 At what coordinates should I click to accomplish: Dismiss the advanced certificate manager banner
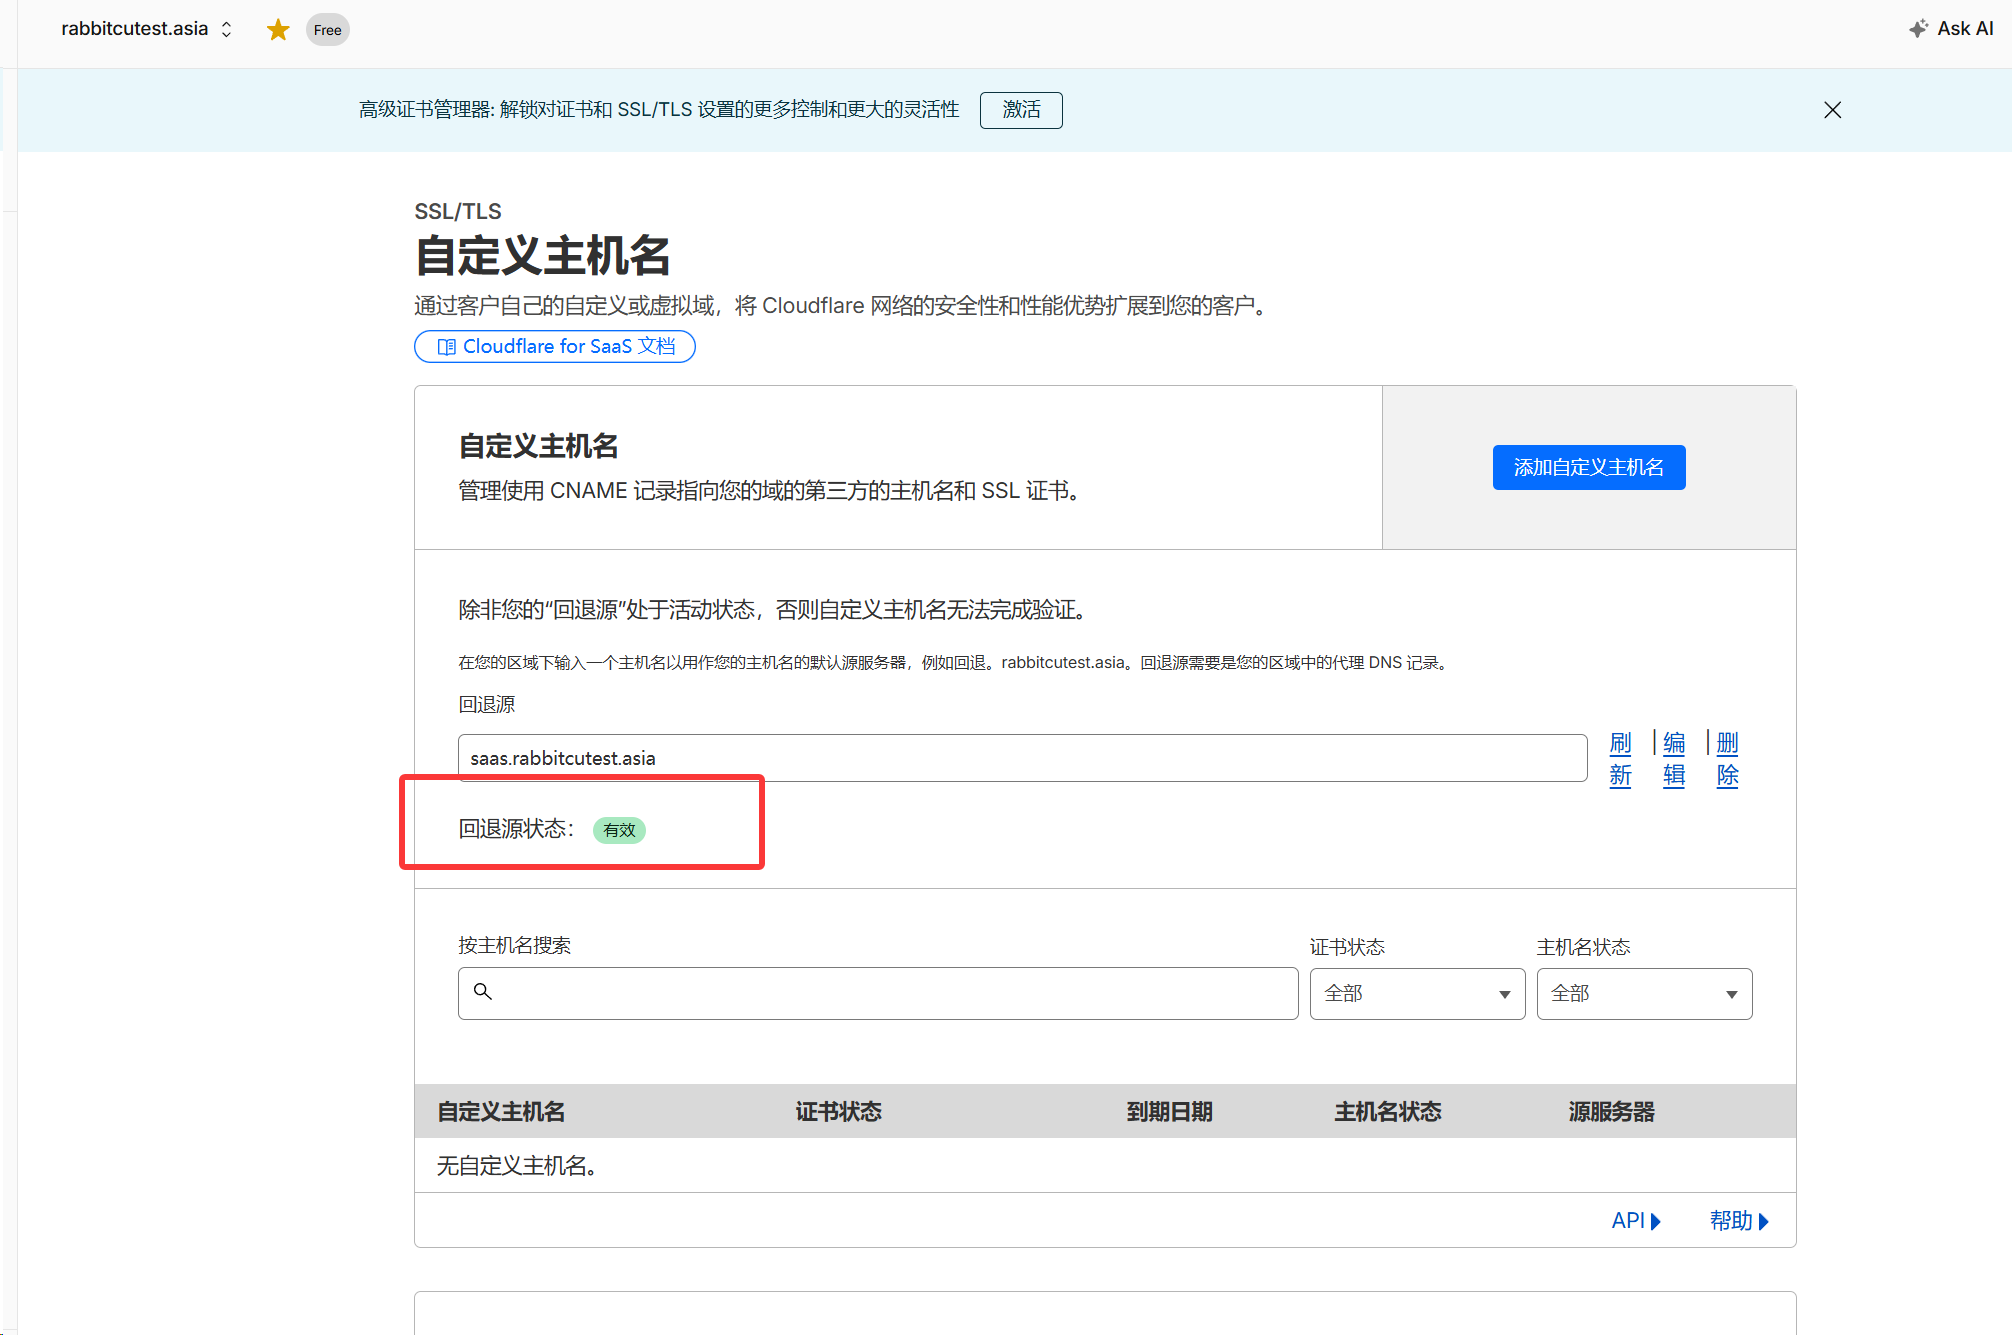[1832, 110]
